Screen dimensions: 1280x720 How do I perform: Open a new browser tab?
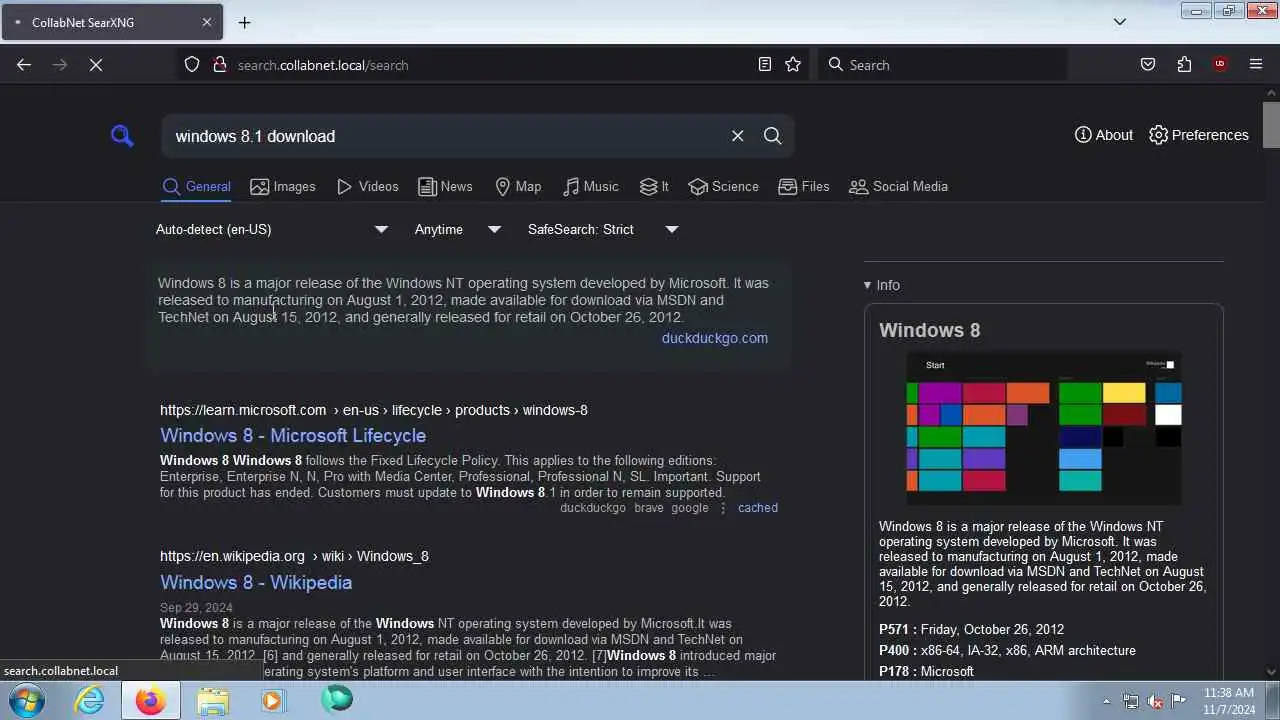(x=244, y=22)
